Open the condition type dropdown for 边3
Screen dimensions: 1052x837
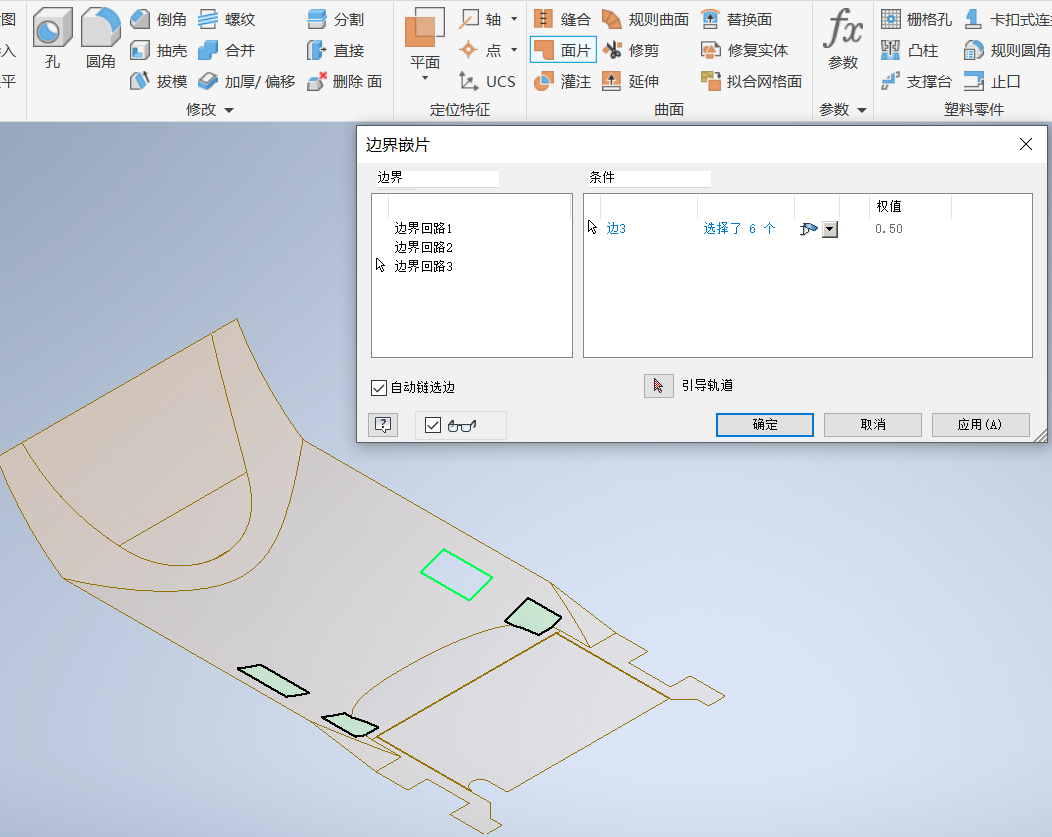tap(830, 229)
